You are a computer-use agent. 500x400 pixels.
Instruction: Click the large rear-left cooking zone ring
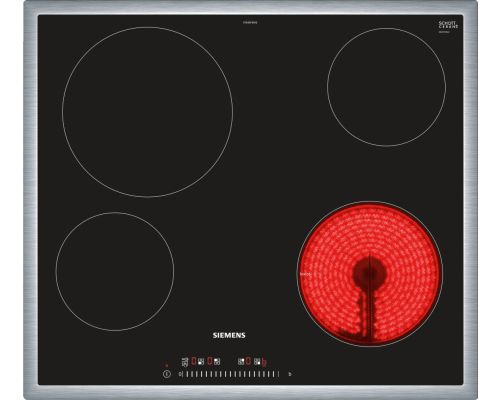click(147, 112)
